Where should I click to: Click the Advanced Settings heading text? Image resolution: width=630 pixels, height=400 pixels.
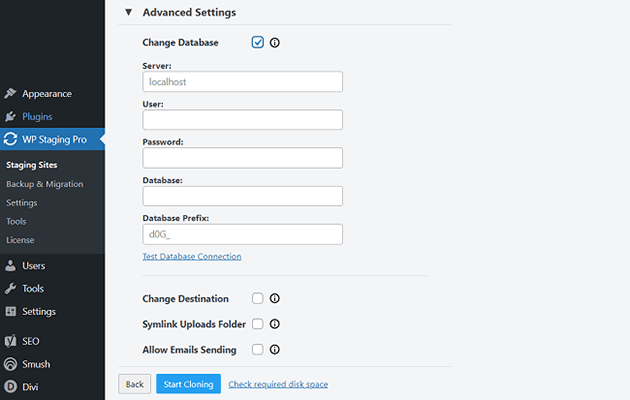(189, 12)
